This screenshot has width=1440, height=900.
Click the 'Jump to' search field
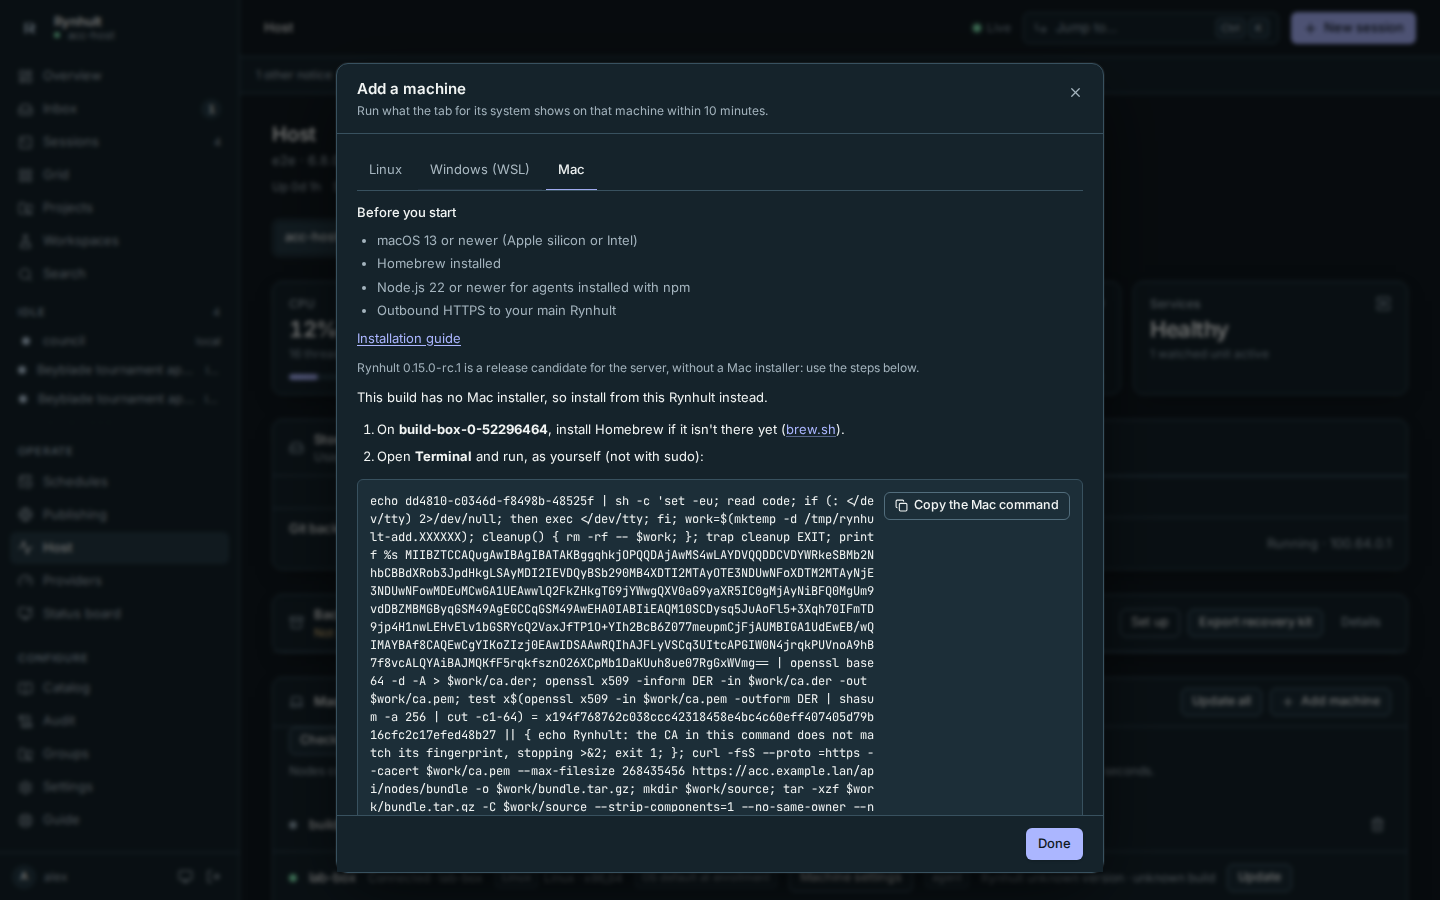[x=1150, y=28]
